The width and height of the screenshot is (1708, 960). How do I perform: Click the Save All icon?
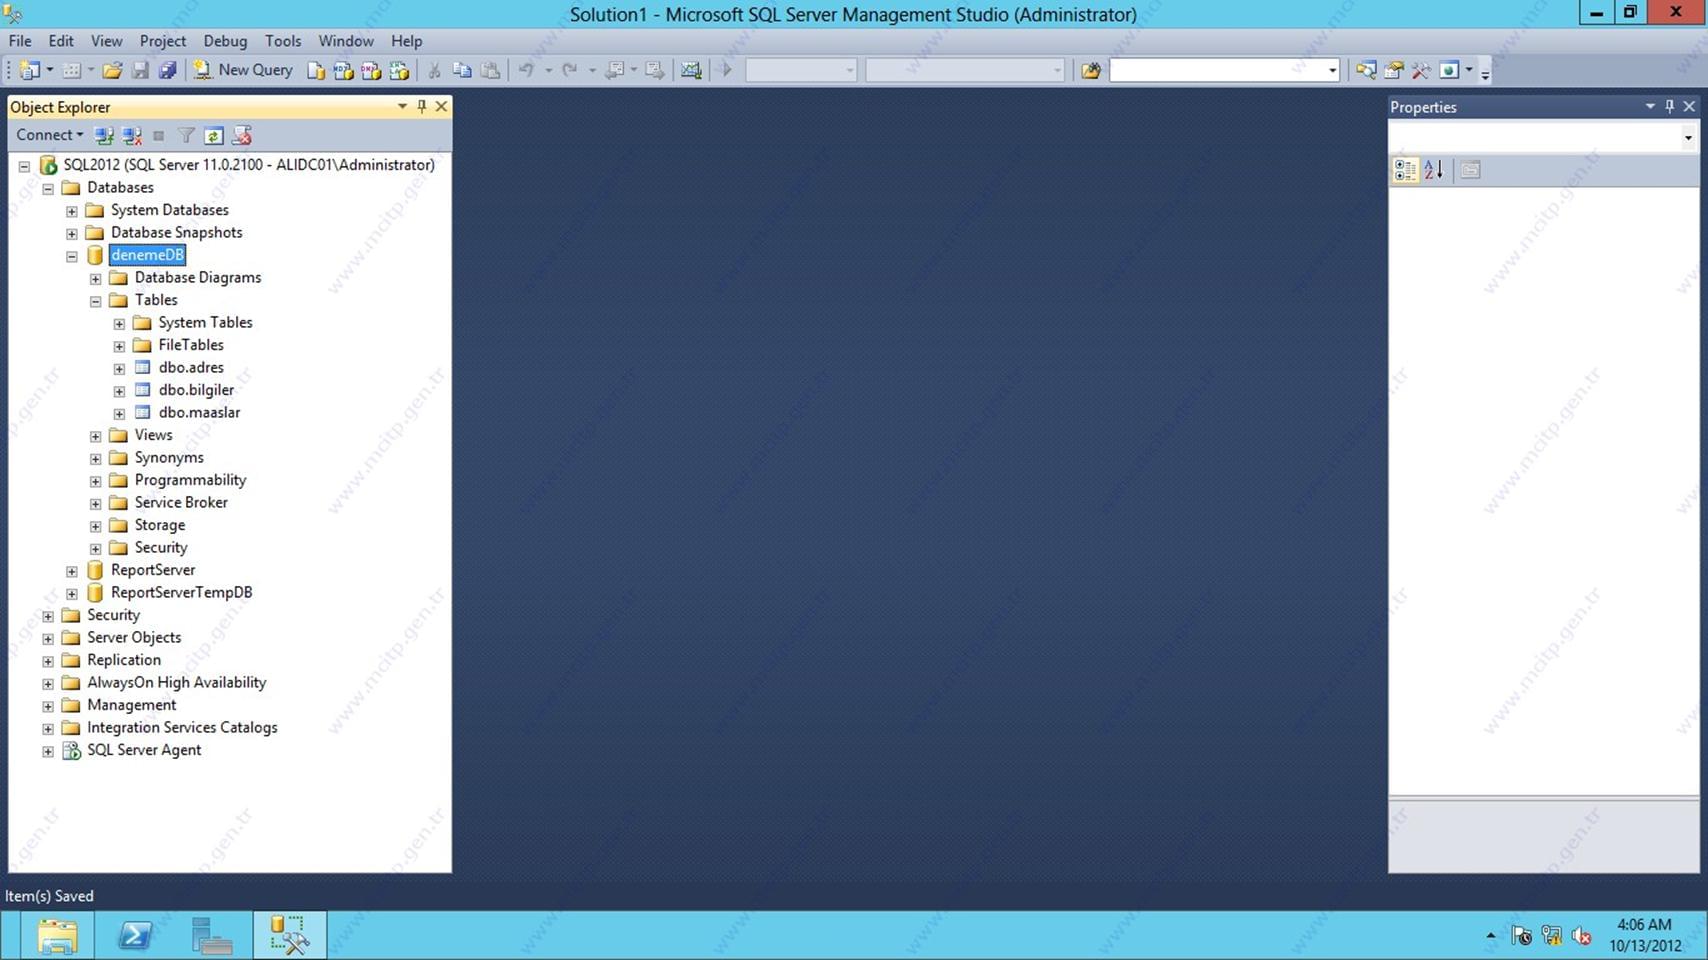pos(167,70)
